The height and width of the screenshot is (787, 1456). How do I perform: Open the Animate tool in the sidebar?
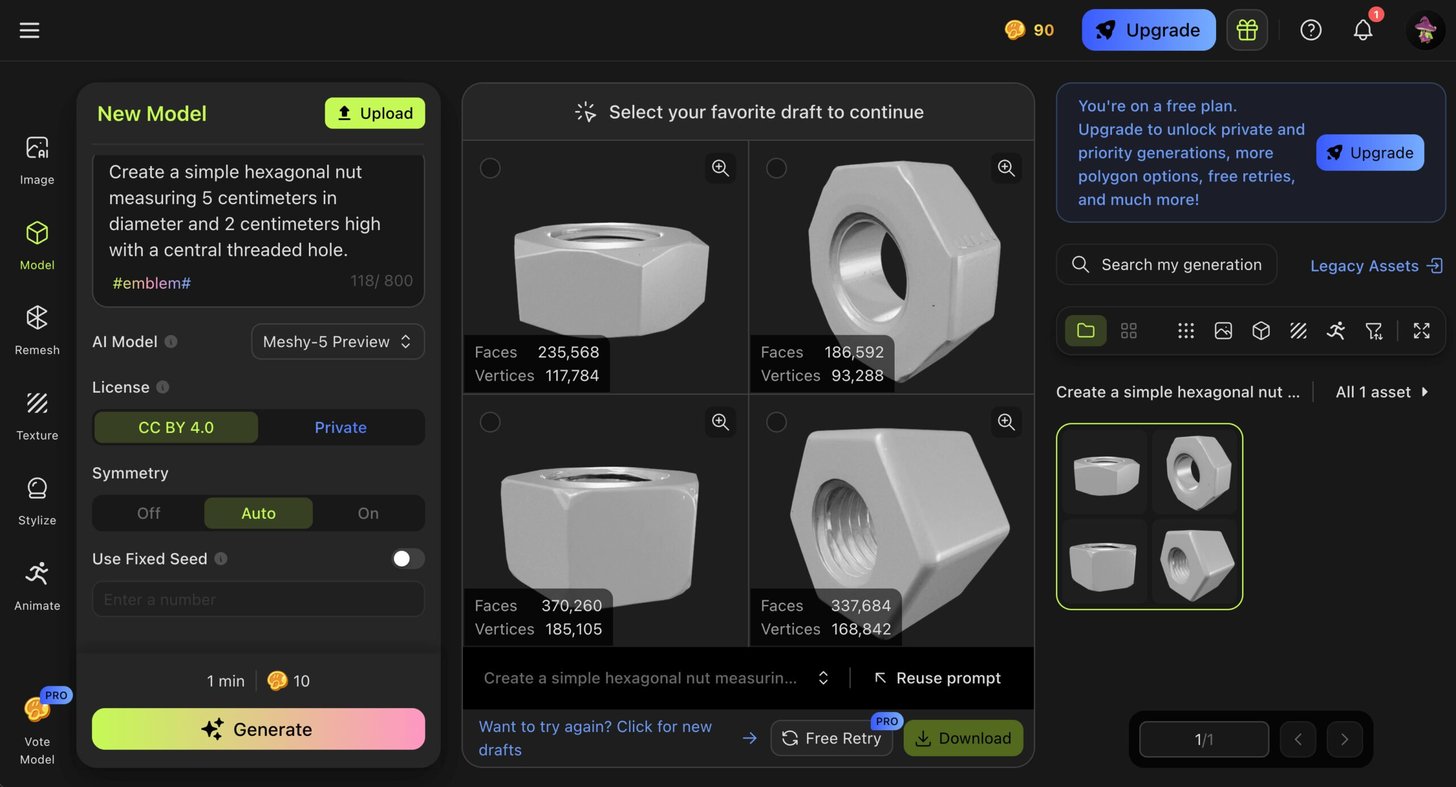click(37, 585)
